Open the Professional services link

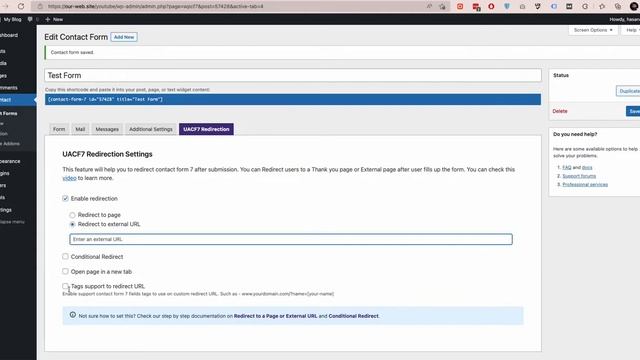tap(585, 184)
